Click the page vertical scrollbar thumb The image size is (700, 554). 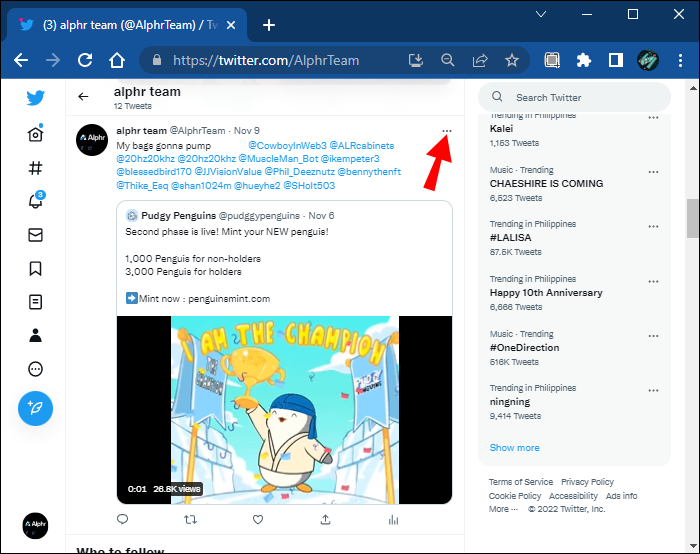click(x=692, y=219)
